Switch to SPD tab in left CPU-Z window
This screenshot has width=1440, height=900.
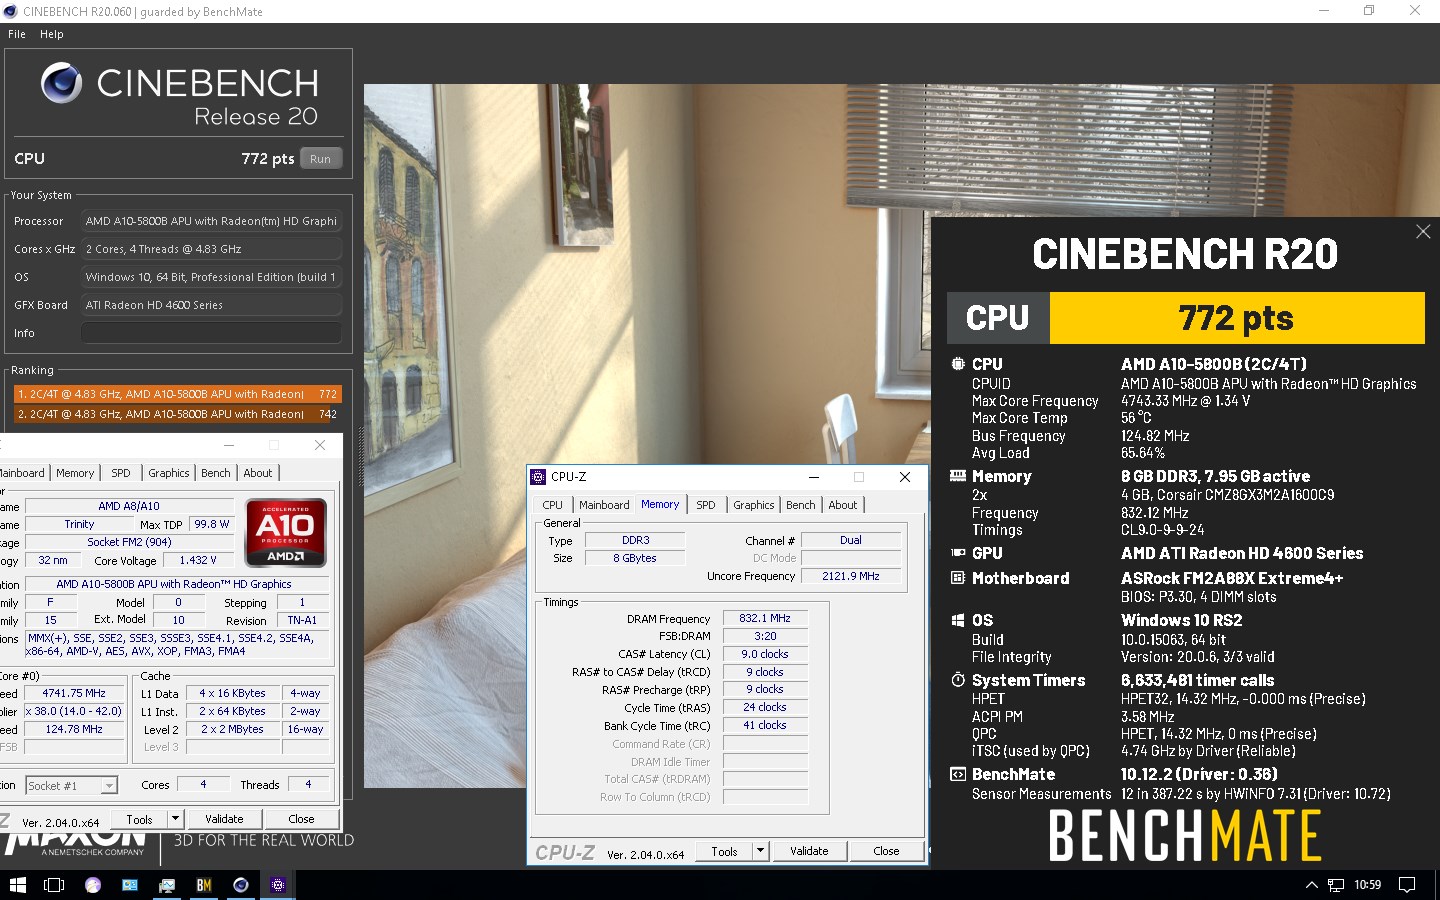pos(121,473)
